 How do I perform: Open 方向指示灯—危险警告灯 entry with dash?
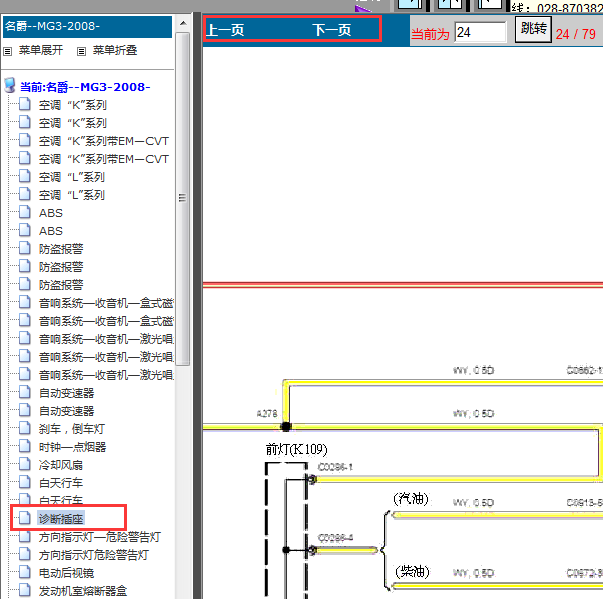(x=99, y=537)
